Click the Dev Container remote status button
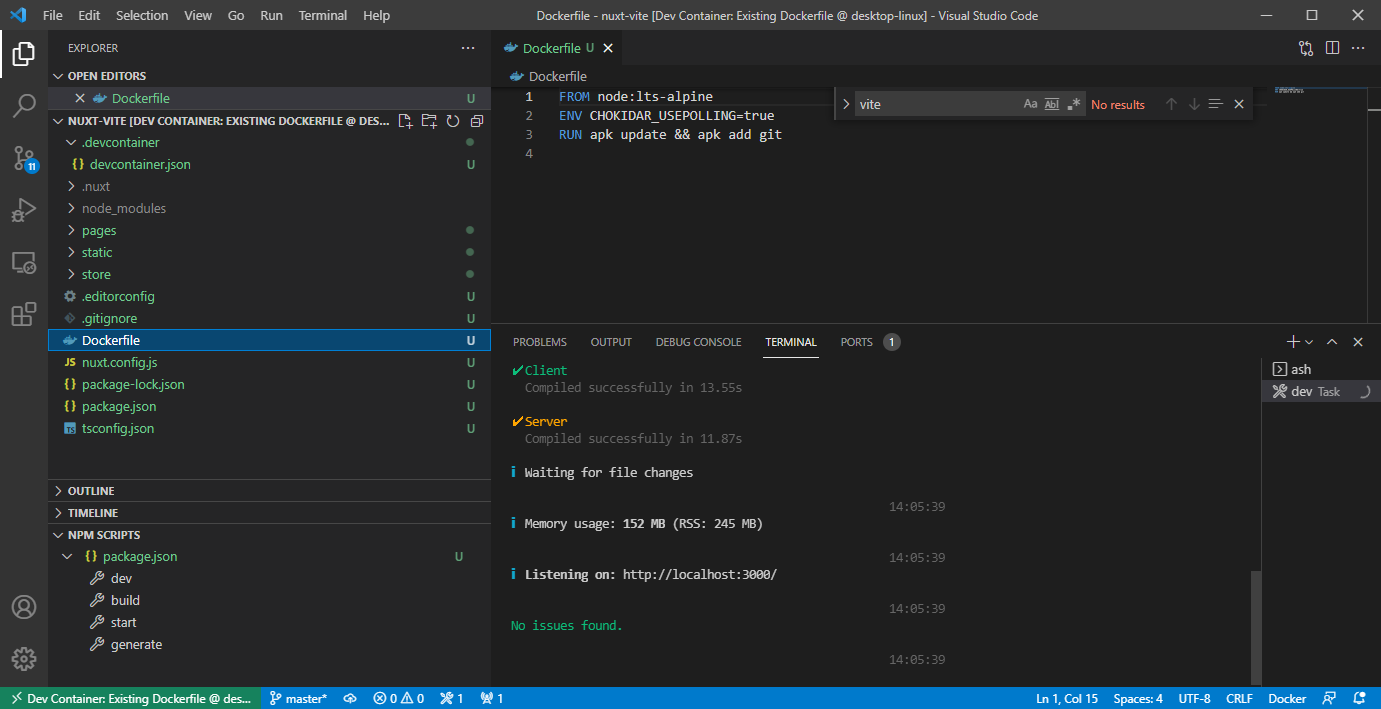 click(x=131, y=698)
